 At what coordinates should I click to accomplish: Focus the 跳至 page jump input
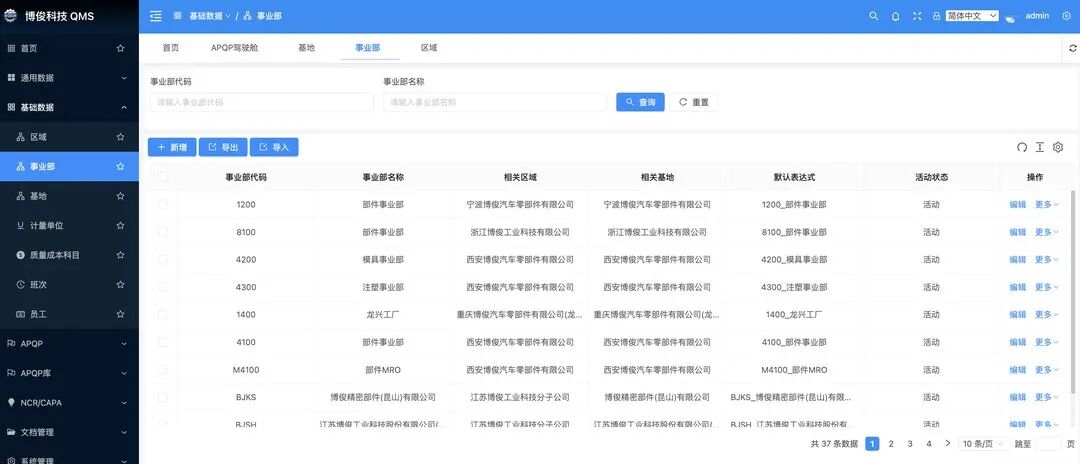pyautogui.click(x=1048, y=444)
